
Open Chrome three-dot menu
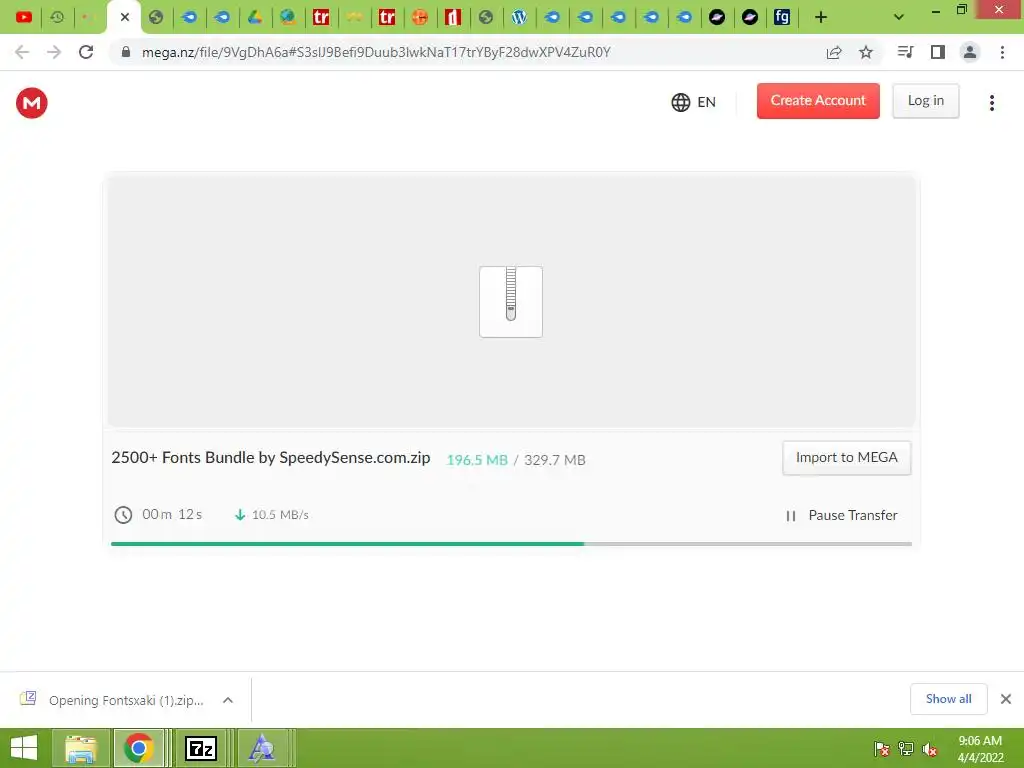[x=1002, y=52]
